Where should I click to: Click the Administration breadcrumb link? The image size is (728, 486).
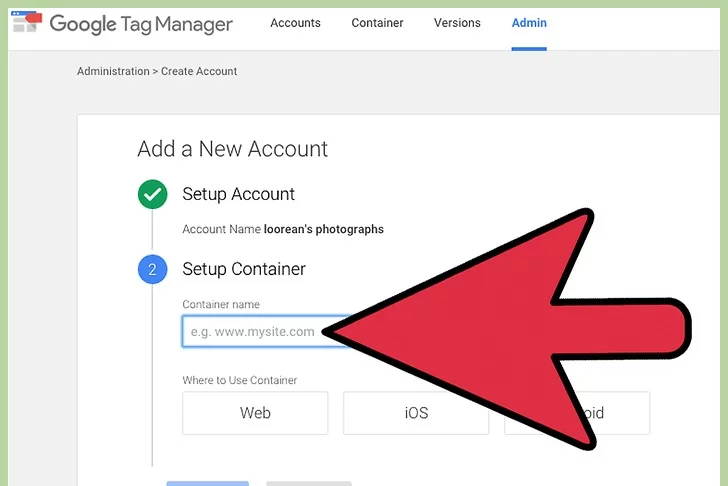[115, 72]
